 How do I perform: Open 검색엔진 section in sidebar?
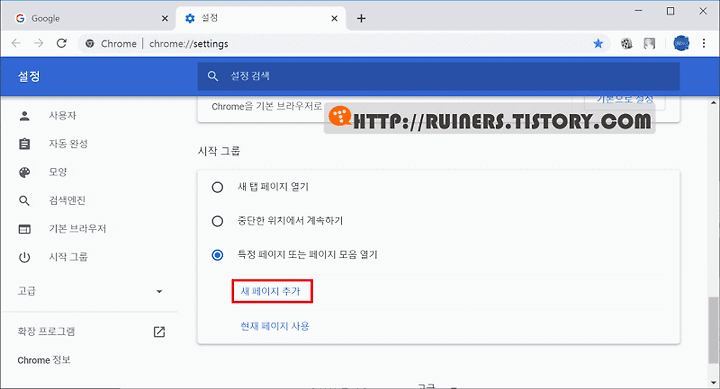point(67,201)
